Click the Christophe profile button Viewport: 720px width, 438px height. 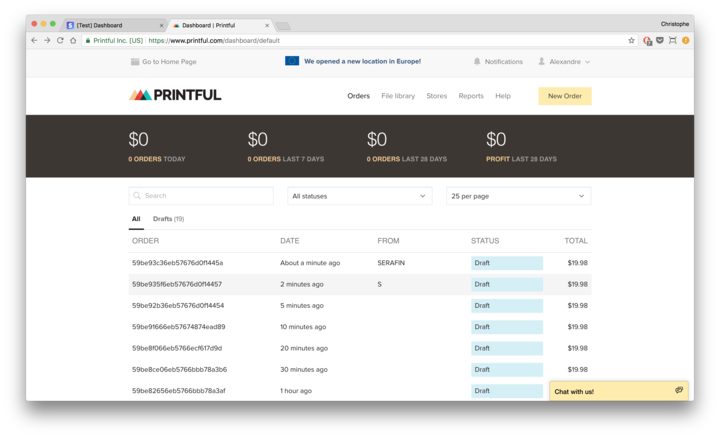[x=675, y=24]
